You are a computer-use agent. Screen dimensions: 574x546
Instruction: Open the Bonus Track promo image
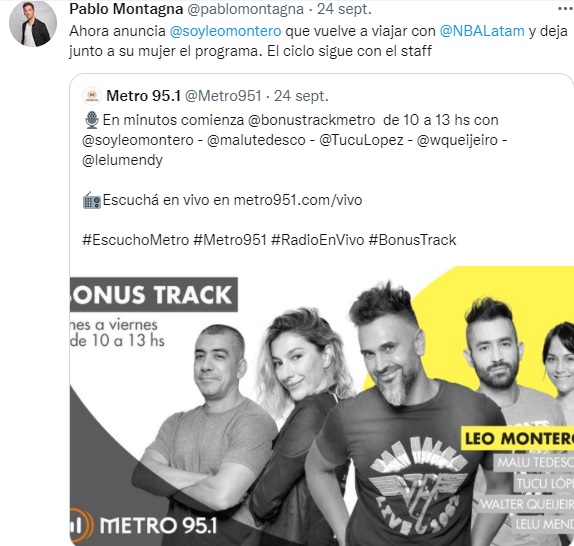pyautogui.click(x=322, y=405)
